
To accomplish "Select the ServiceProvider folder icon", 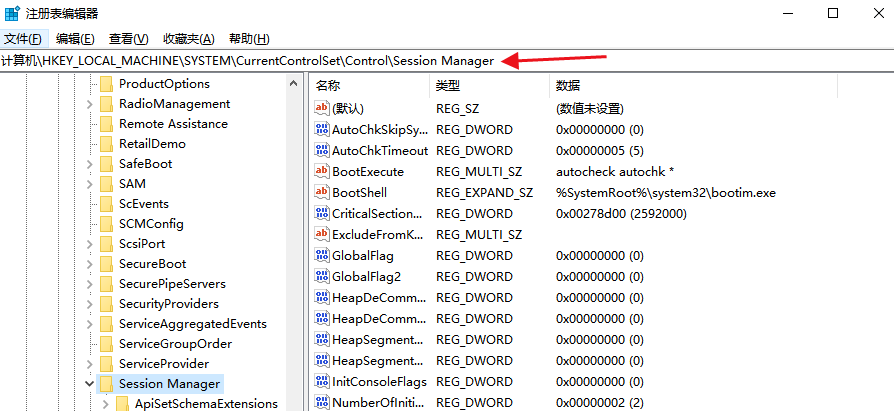I will (107, 364).
